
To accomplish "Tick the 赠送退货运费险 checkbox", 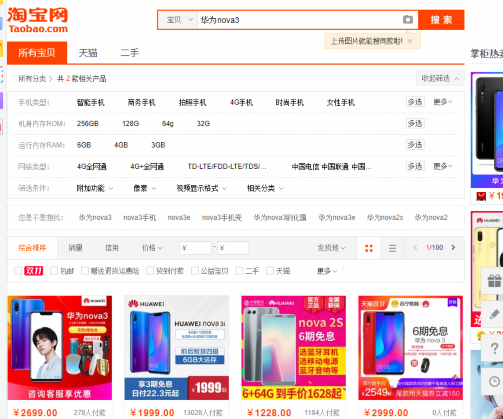I will (x=85, y=271).
